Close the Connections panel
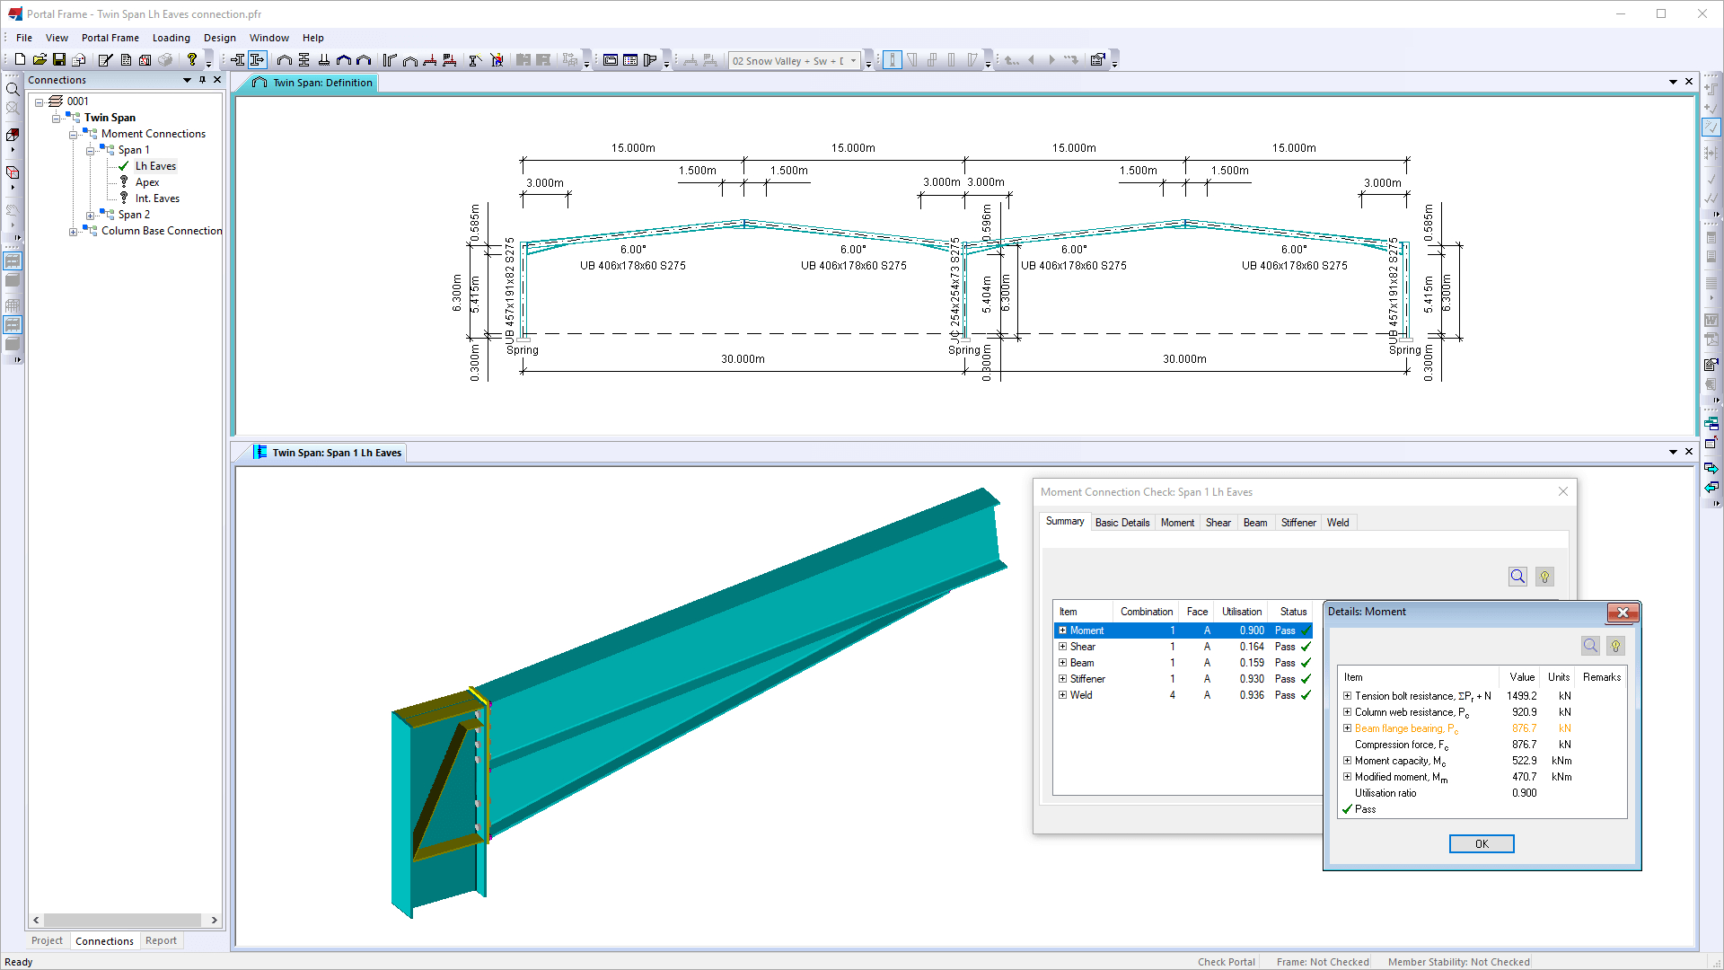 [217, 80]
